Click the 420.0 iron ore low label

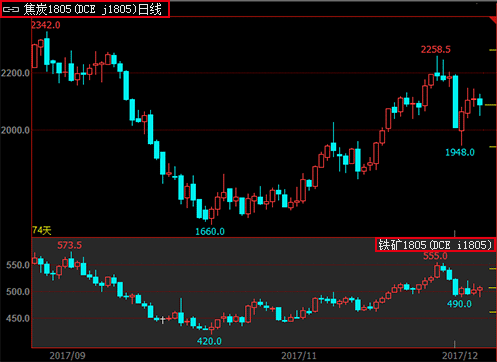[209, 341]
